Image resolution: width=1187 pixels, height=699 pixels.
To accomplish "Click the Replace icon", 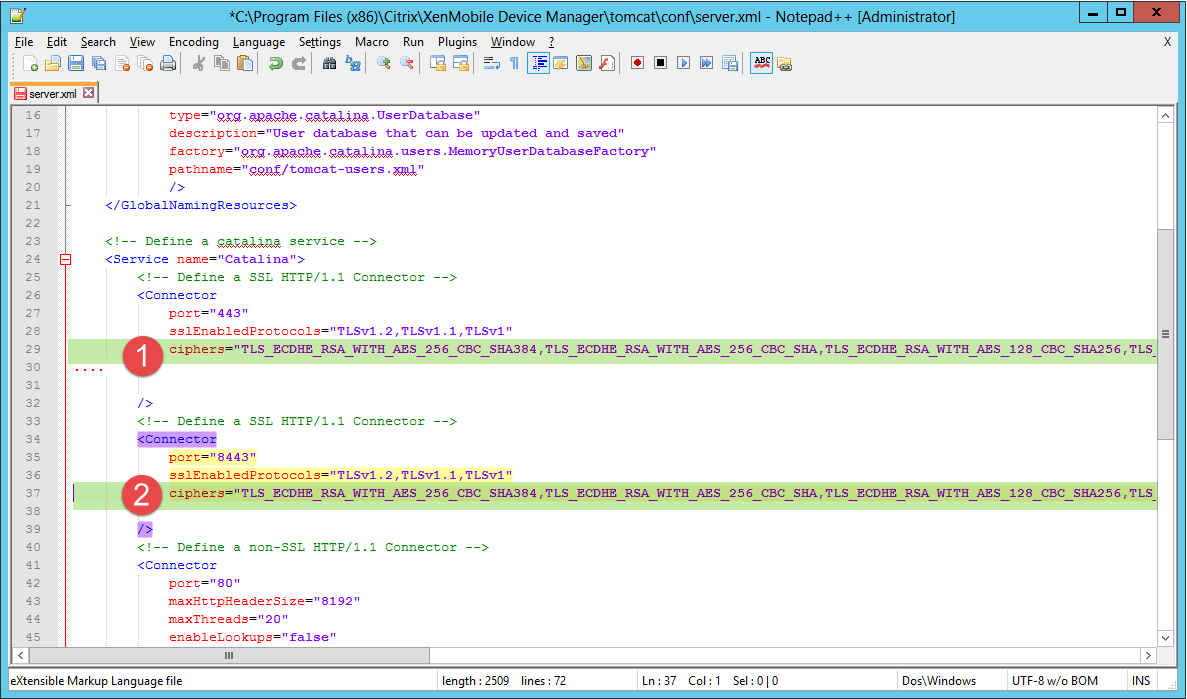I will pyautogui.click(x=353, y=64).
